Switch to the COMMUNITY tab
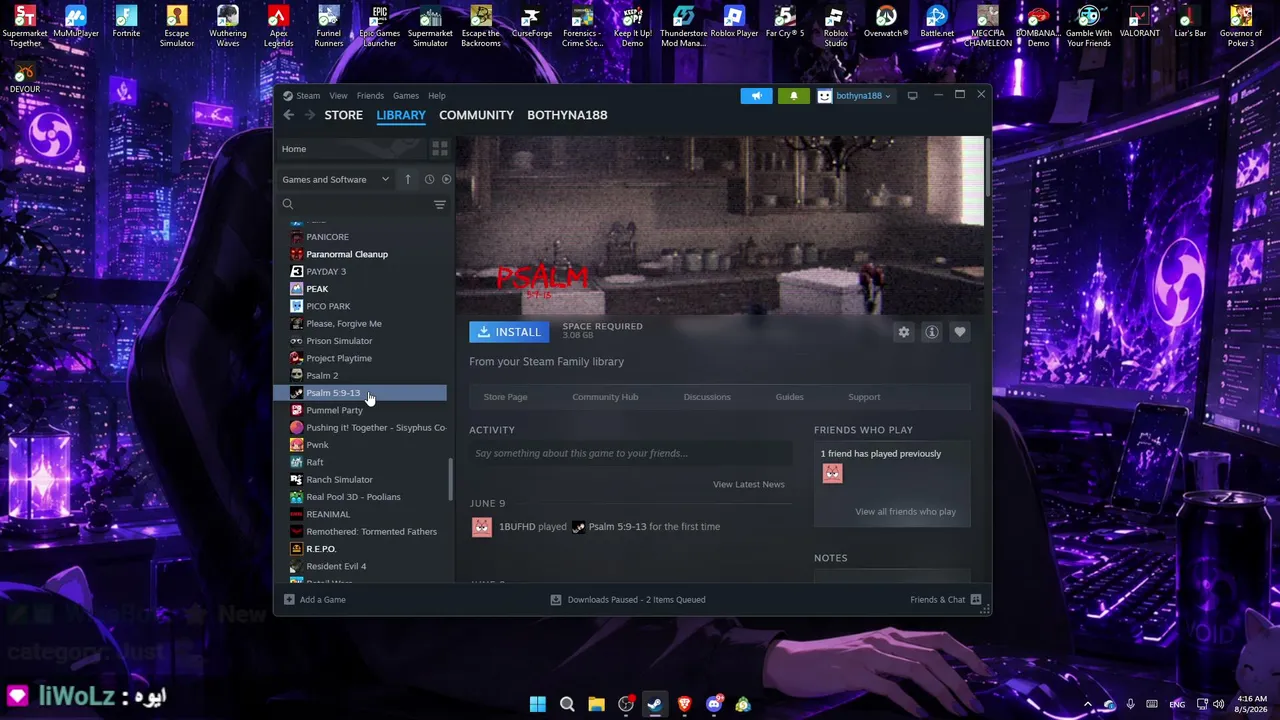The height and width of the screenshot is (720, 1280). (476, 115)
